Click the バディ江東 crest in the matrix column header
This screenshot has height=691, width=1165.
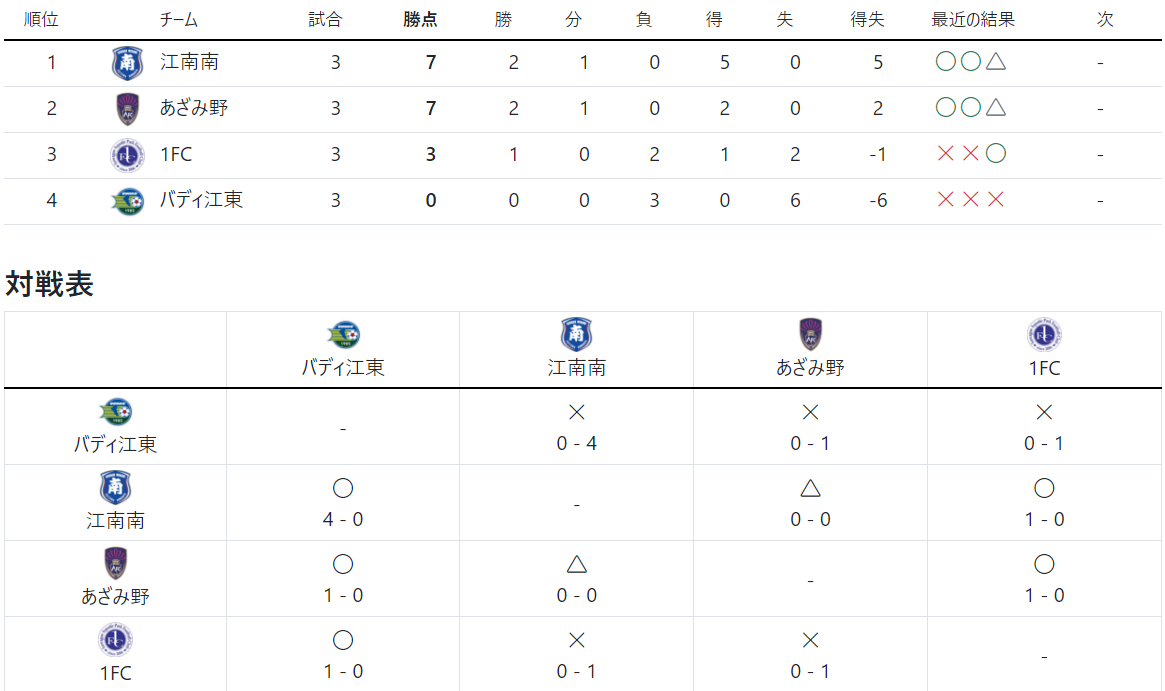(x=343, y=334)
